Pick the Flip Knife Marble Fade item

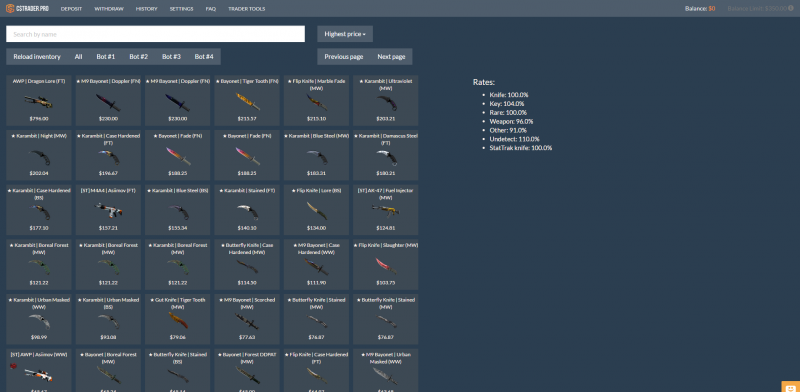coord(316,101)
